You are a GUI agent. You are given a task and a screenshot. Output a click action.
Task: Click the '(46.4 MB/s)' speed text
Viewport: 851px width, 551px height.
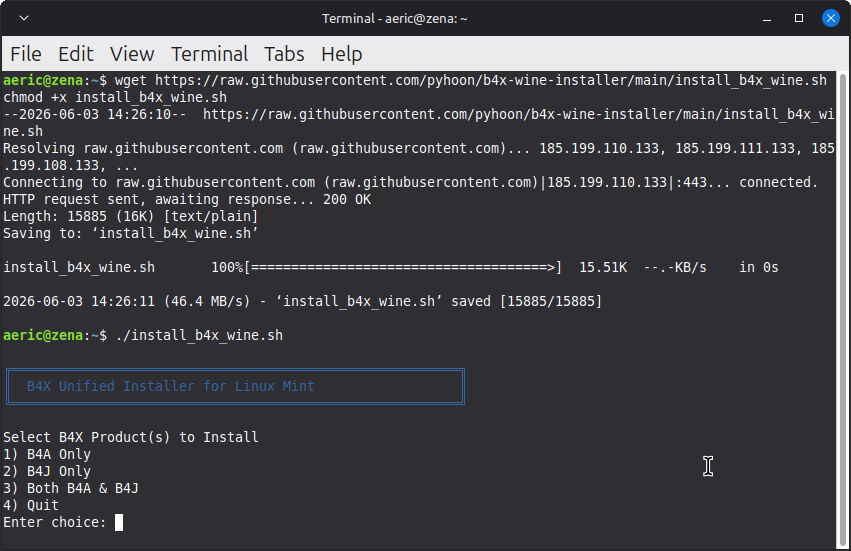[x=207, y=301]
